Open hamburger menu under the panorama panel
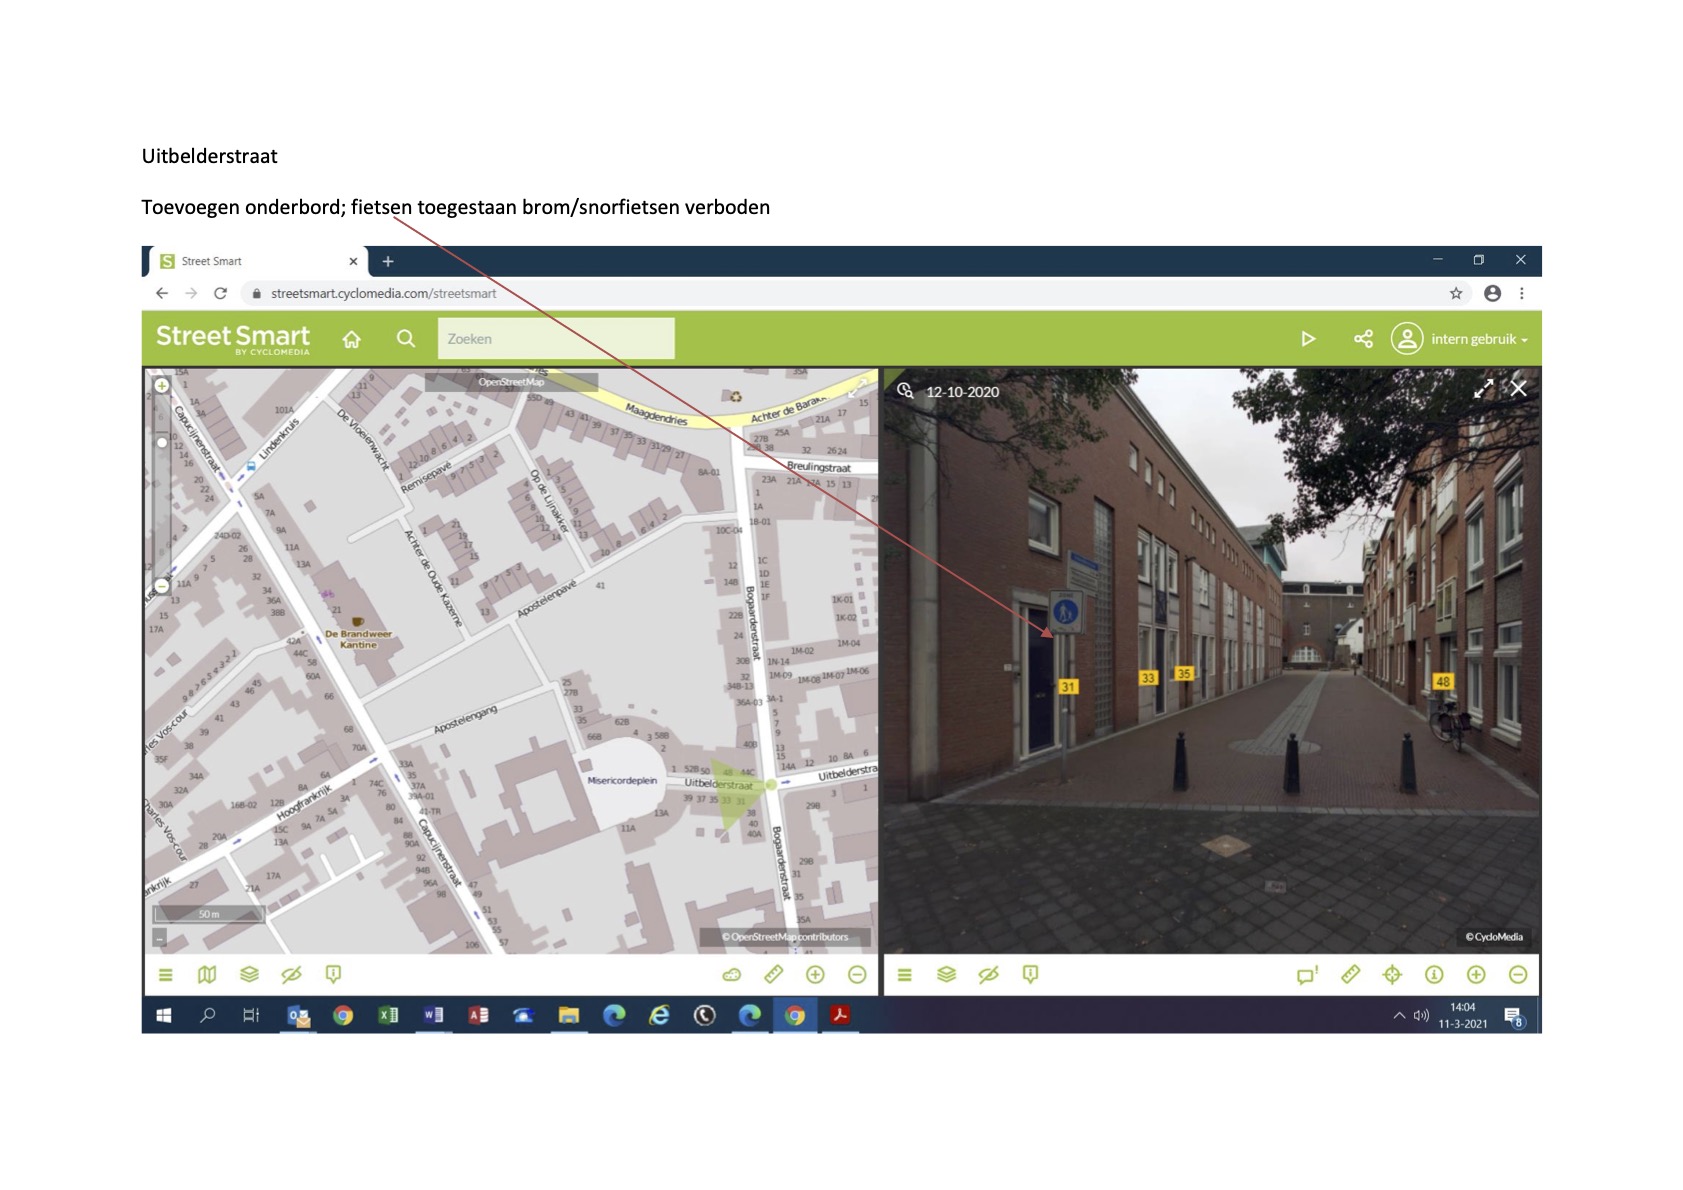Screen dimensions: 1683x1190 pyautogui.click(x=904, y=974)
